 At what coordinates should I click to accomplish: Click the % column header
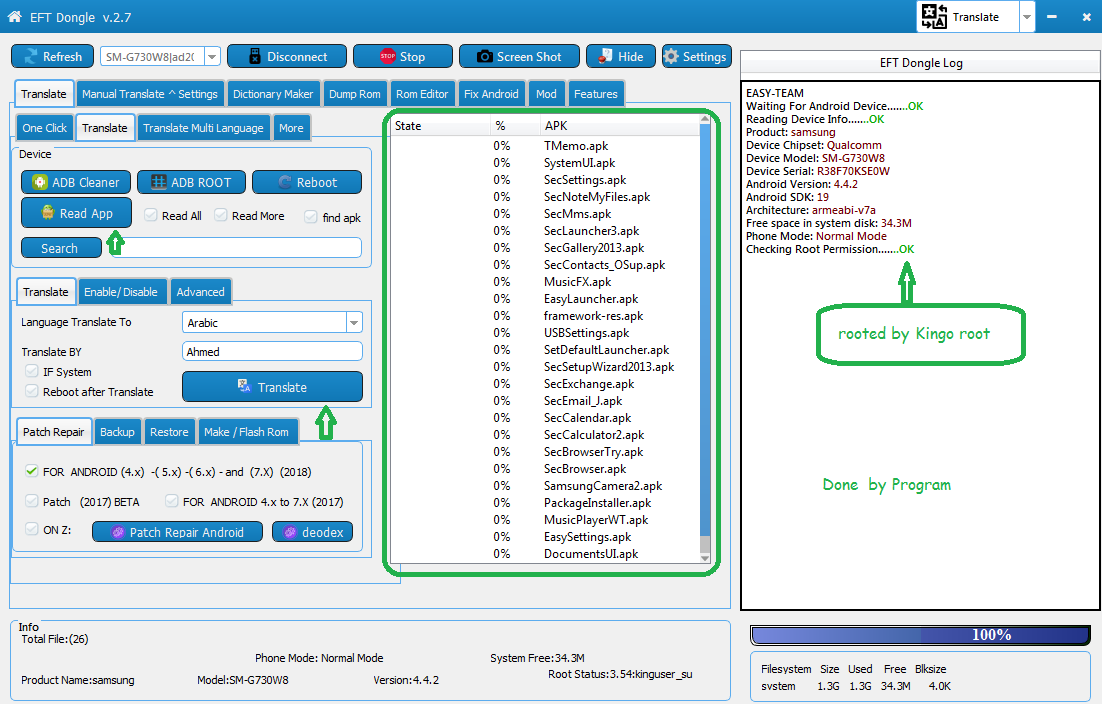(514, 126)
